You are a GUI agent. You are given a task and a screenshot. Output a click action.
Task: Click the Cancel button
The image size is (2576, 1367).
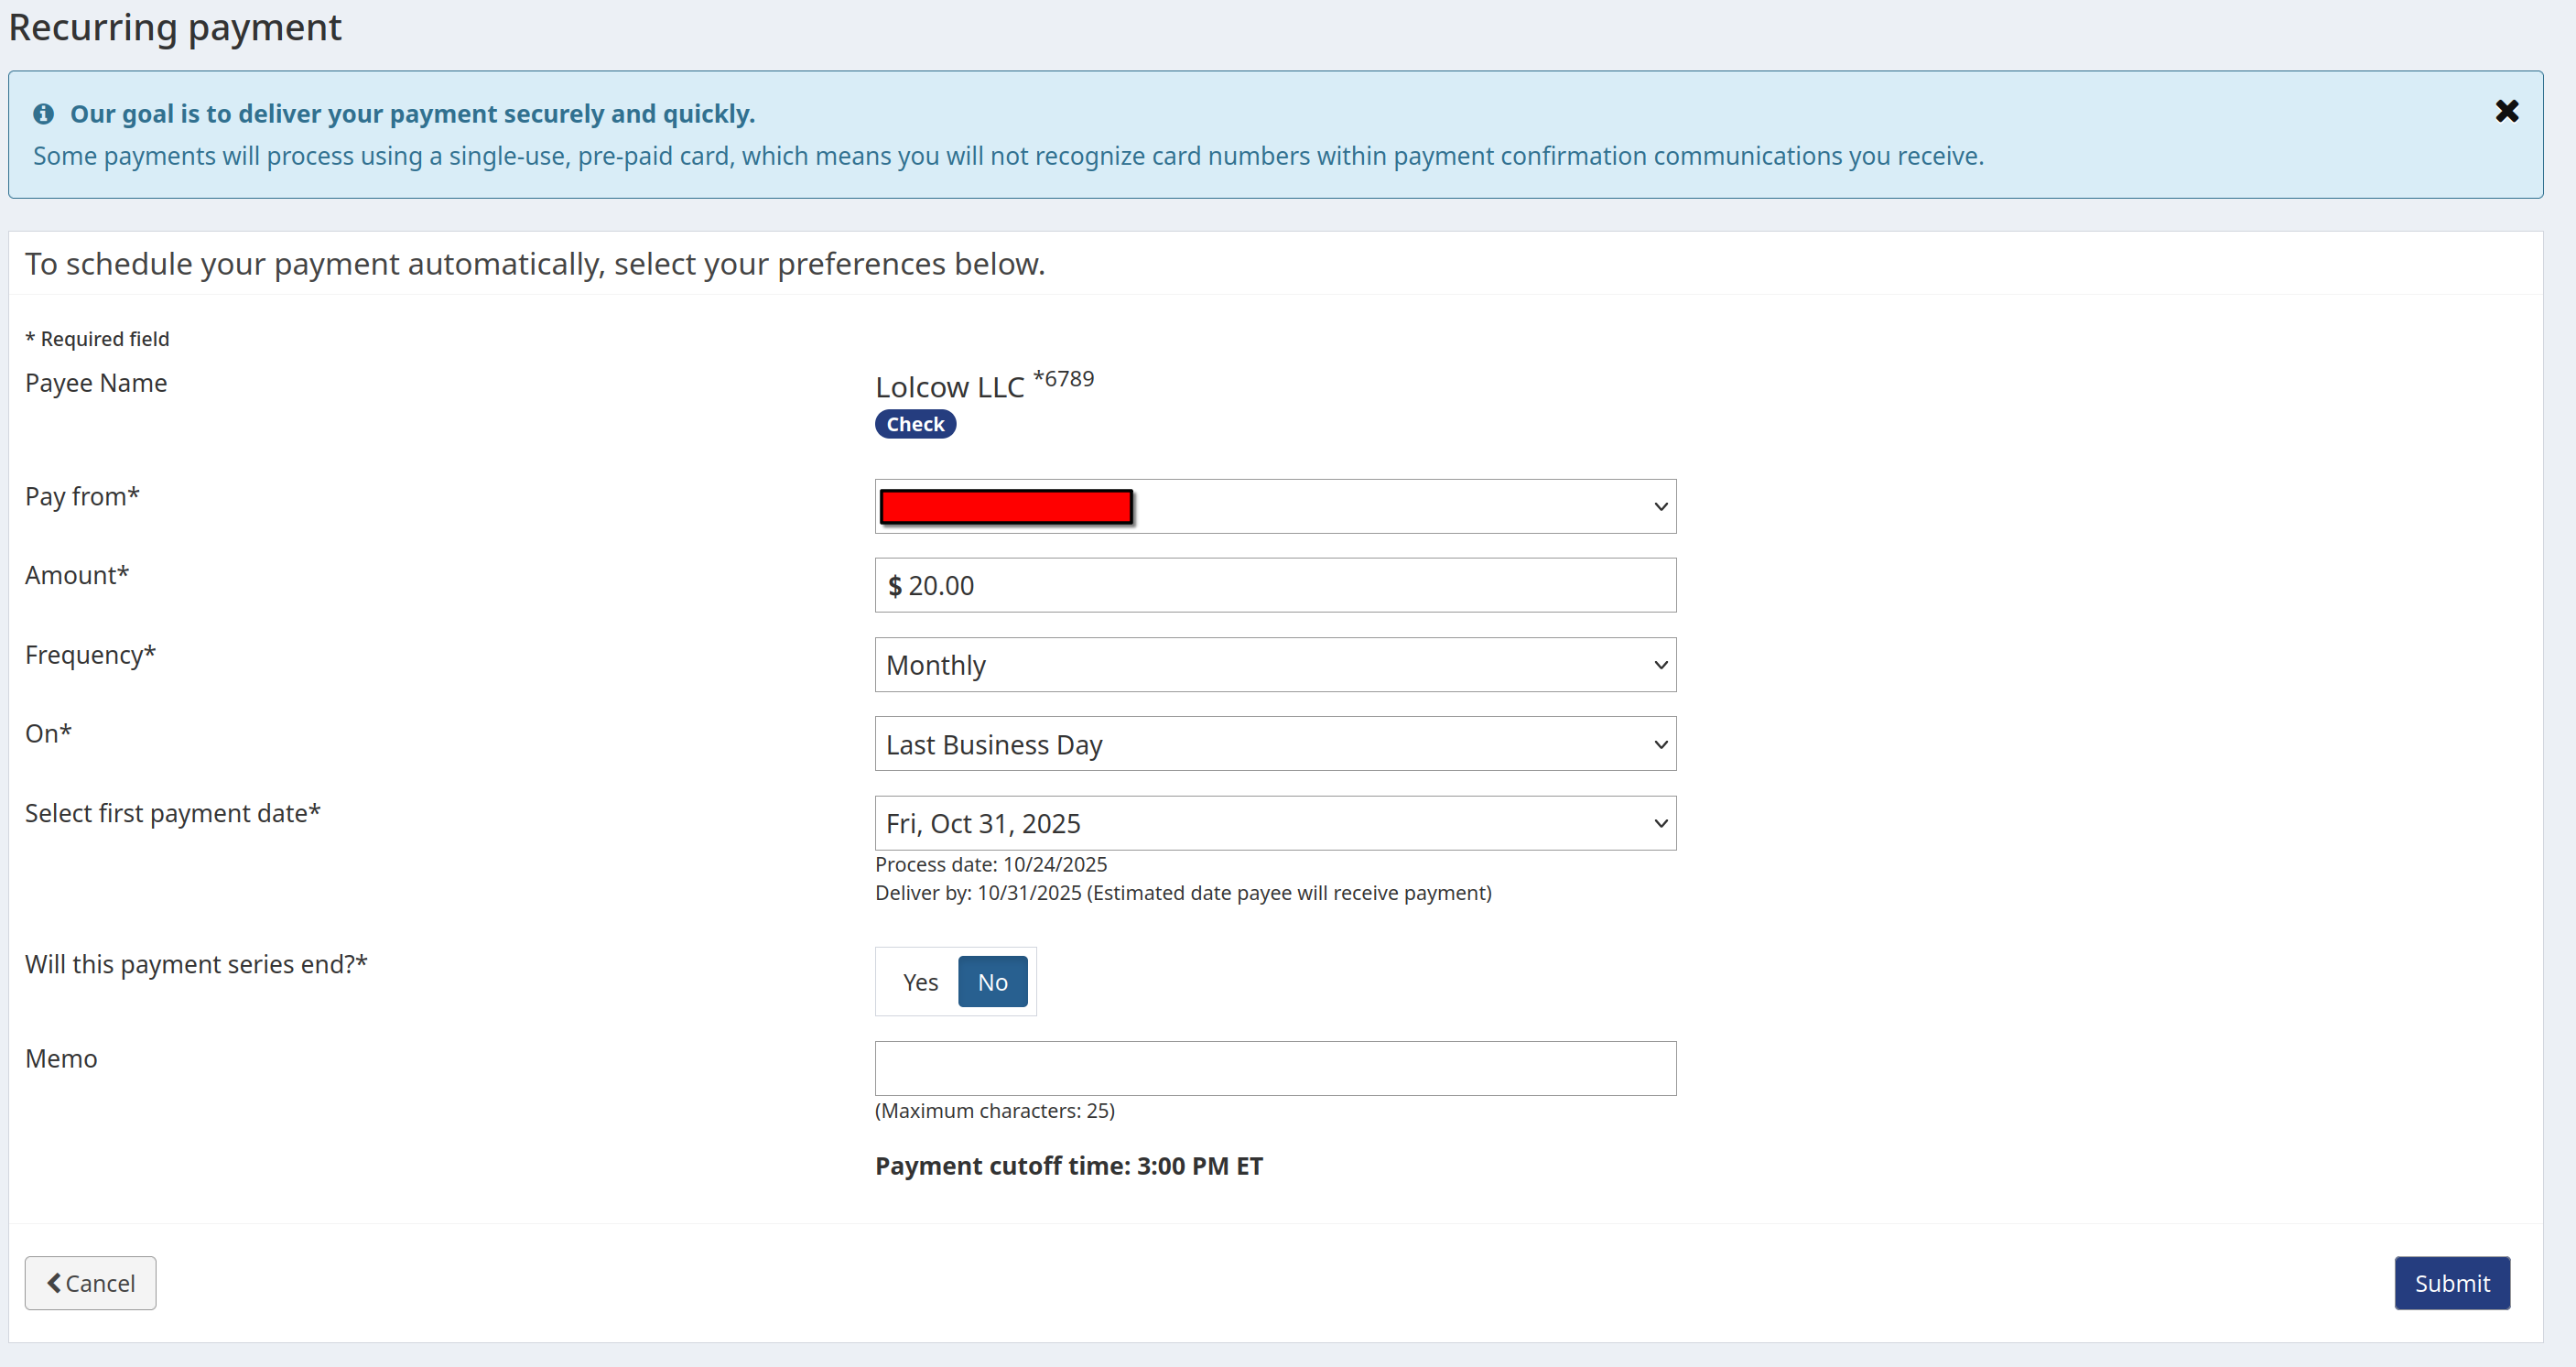click(90, 1283)
